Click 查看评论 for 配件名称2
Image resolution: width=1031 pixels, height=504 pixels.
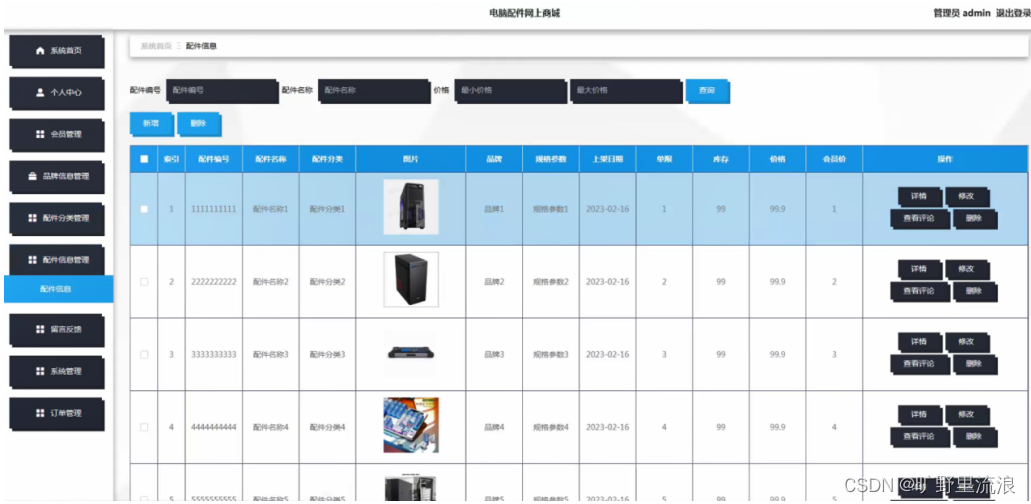click(x=919, y=292)
